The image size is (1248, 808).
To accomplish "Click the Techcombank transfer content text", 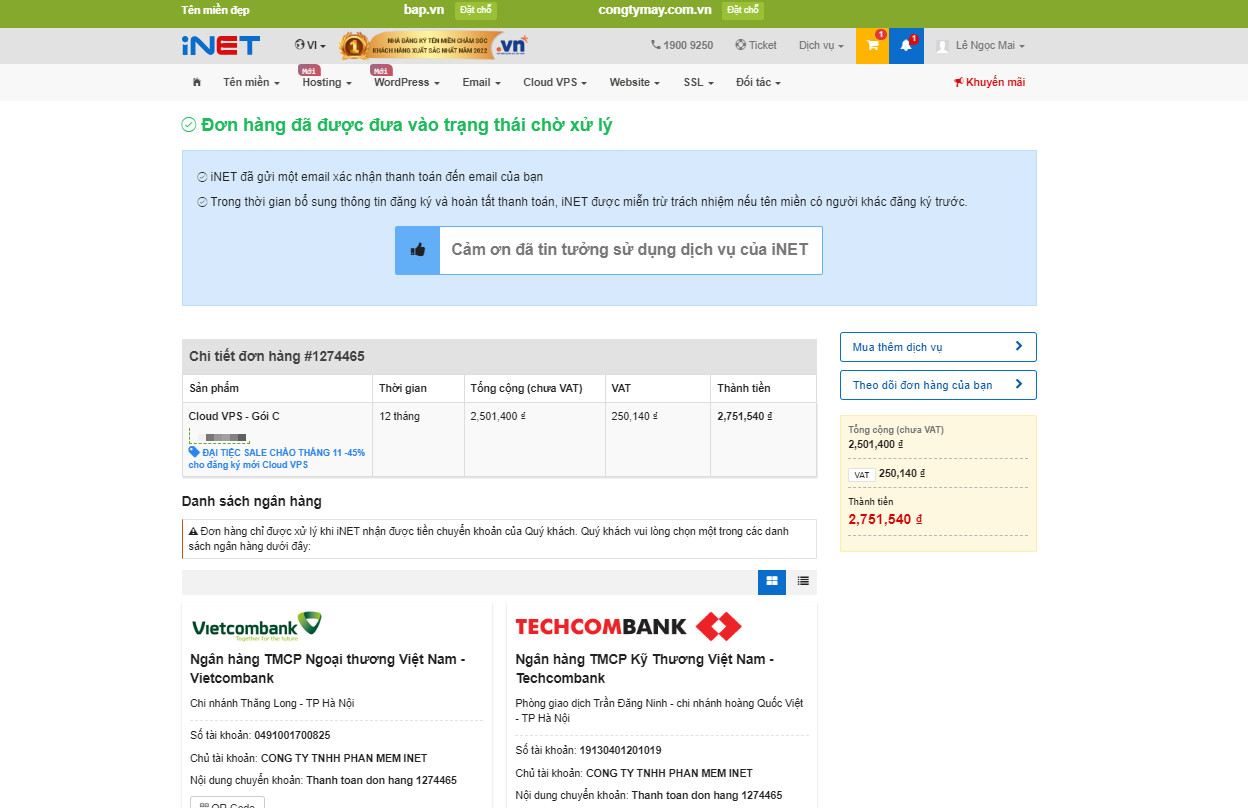I will (x=707, y=795).
